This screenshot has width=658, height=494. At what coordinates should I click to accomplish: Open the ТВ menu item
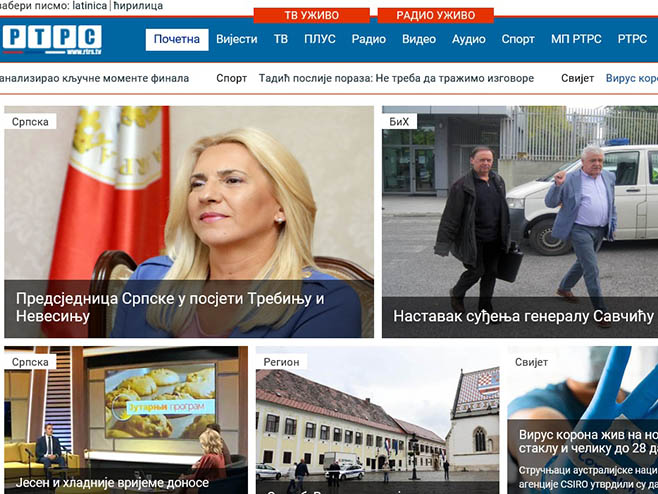coord(281,39)
